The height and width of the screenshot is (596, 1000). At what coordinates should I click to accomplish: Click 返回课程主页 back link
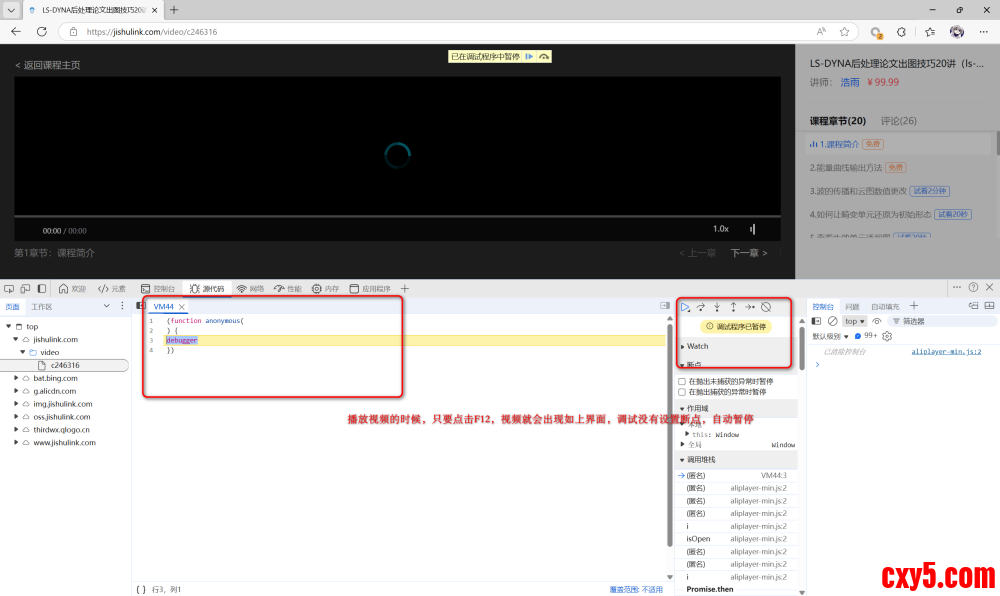(x=47, y=65)
